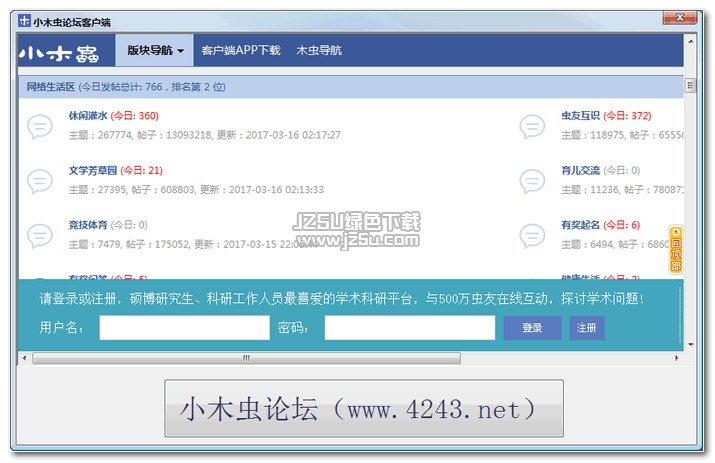Click the orange 回顶部 back-to-top button
715x463 pixels.
coord(676,250)
